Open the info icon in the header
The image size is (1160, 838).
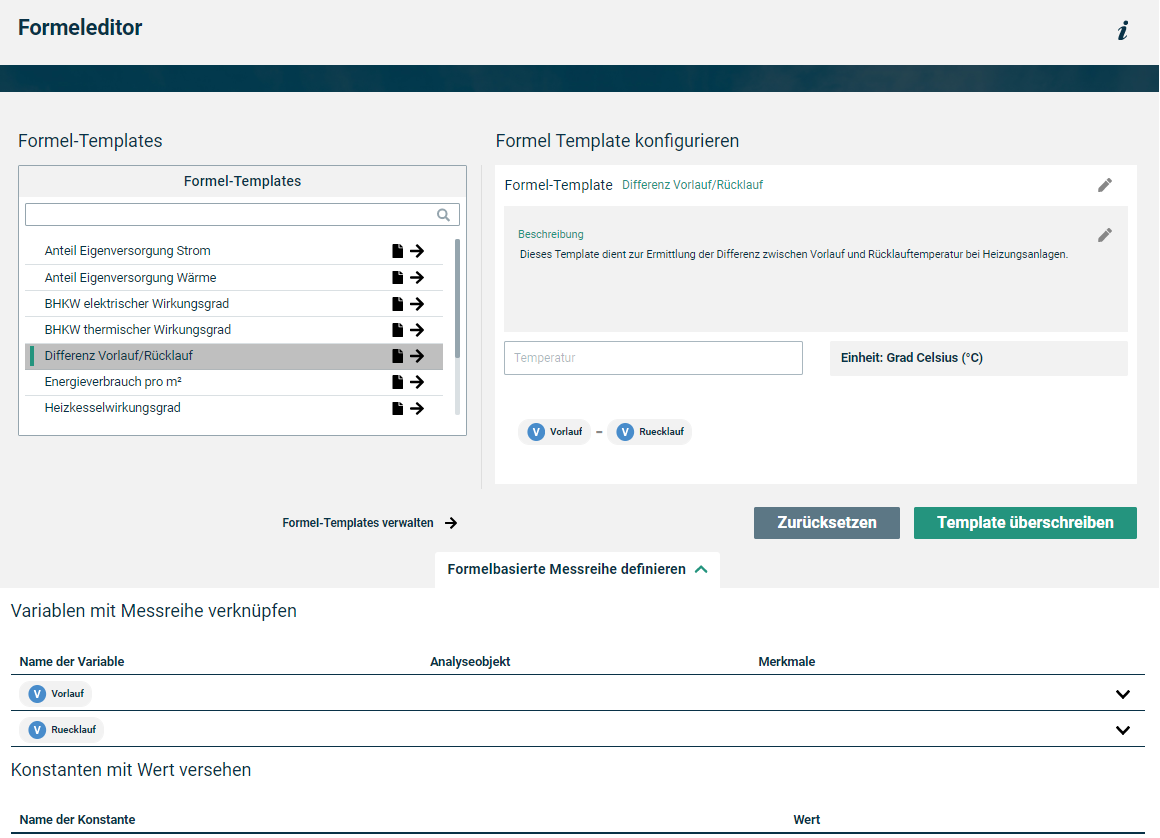(1122, 31)
